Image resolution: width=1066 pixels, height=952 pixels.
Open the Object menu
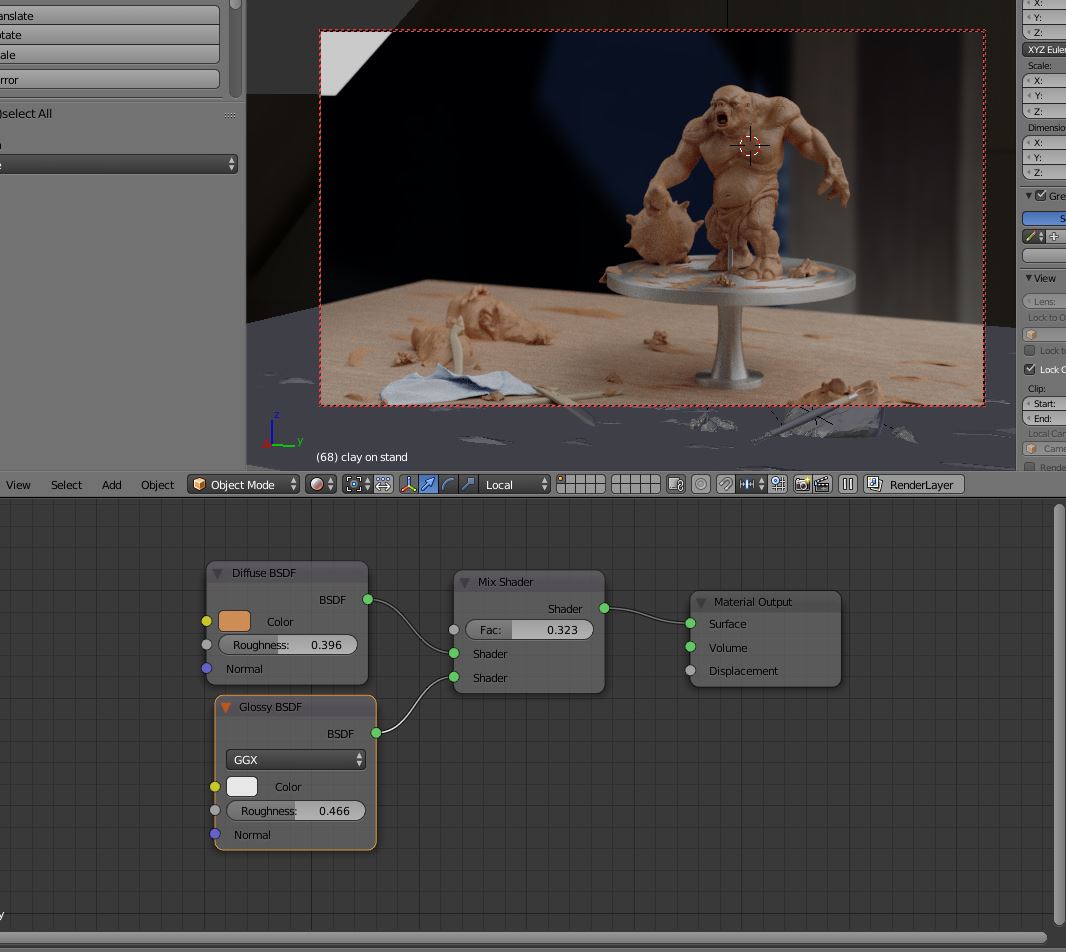(x=157, y=485)
